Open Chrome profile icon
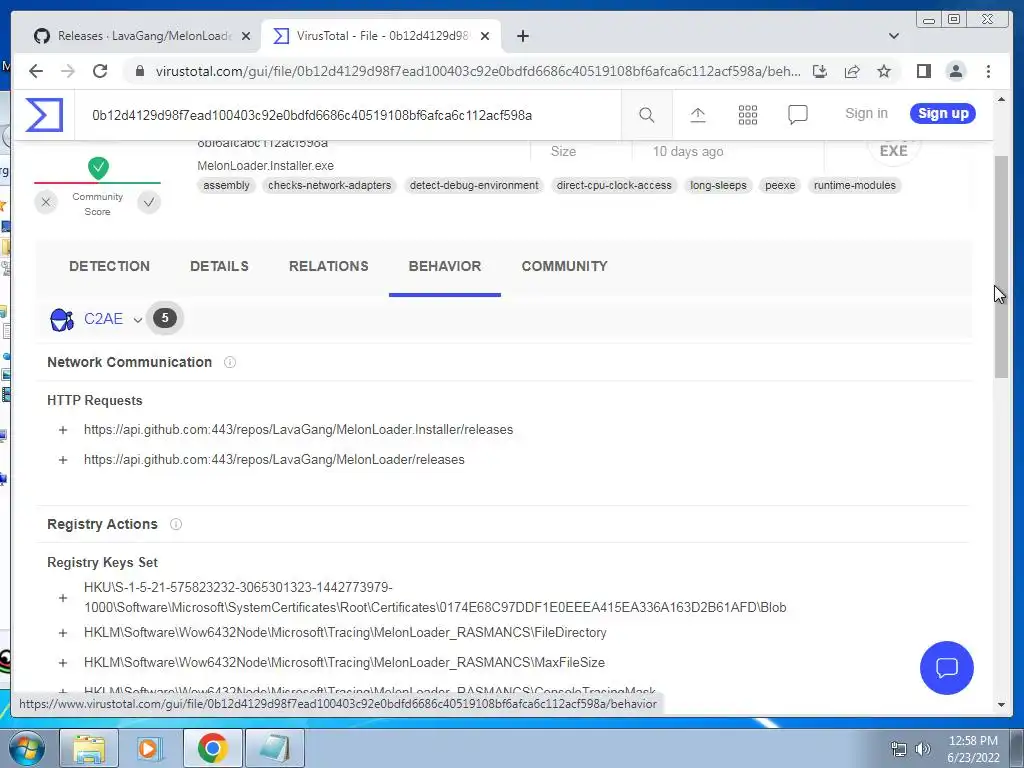Image resolution: width=1024 pixels, height=768 pixels. click(955, 71)
